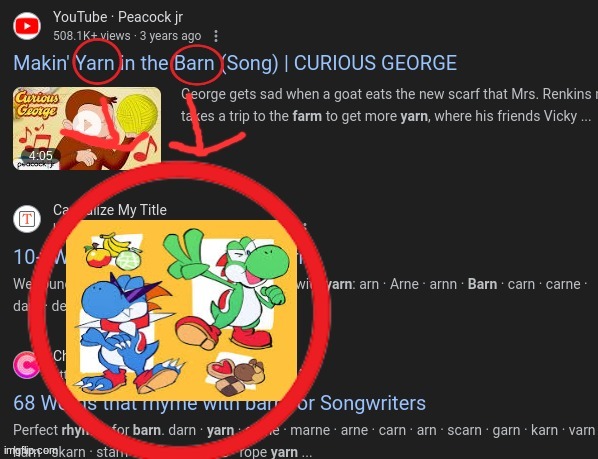Click the YouTube favicon icon

(x=27, y=26)
